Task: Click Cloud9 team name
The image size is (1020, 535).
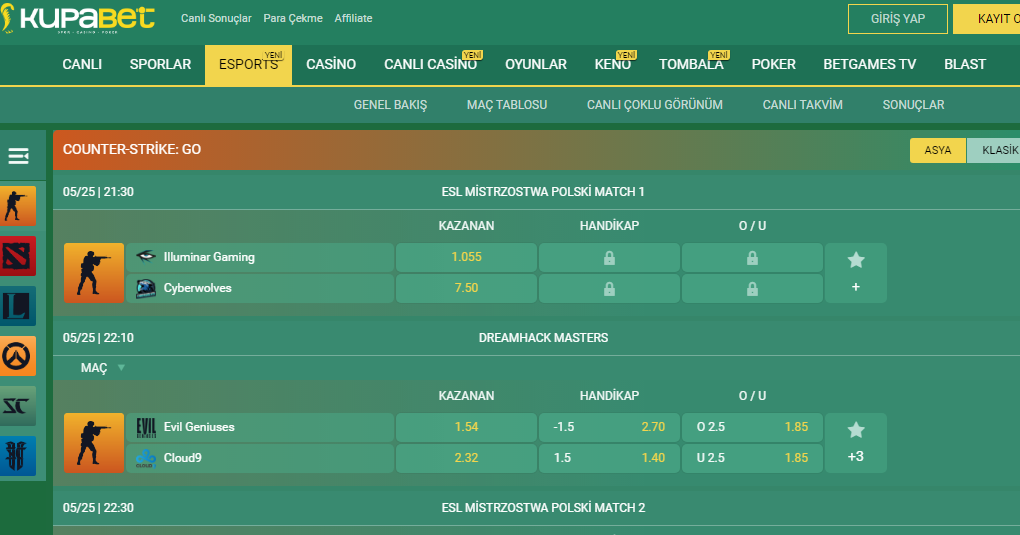Action: pos(183,458)
